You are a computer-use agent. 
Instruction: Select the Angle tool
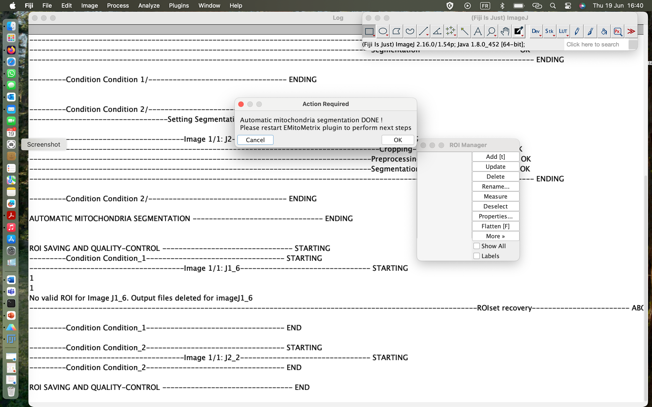pyautogui.click(x=437, y=31)
